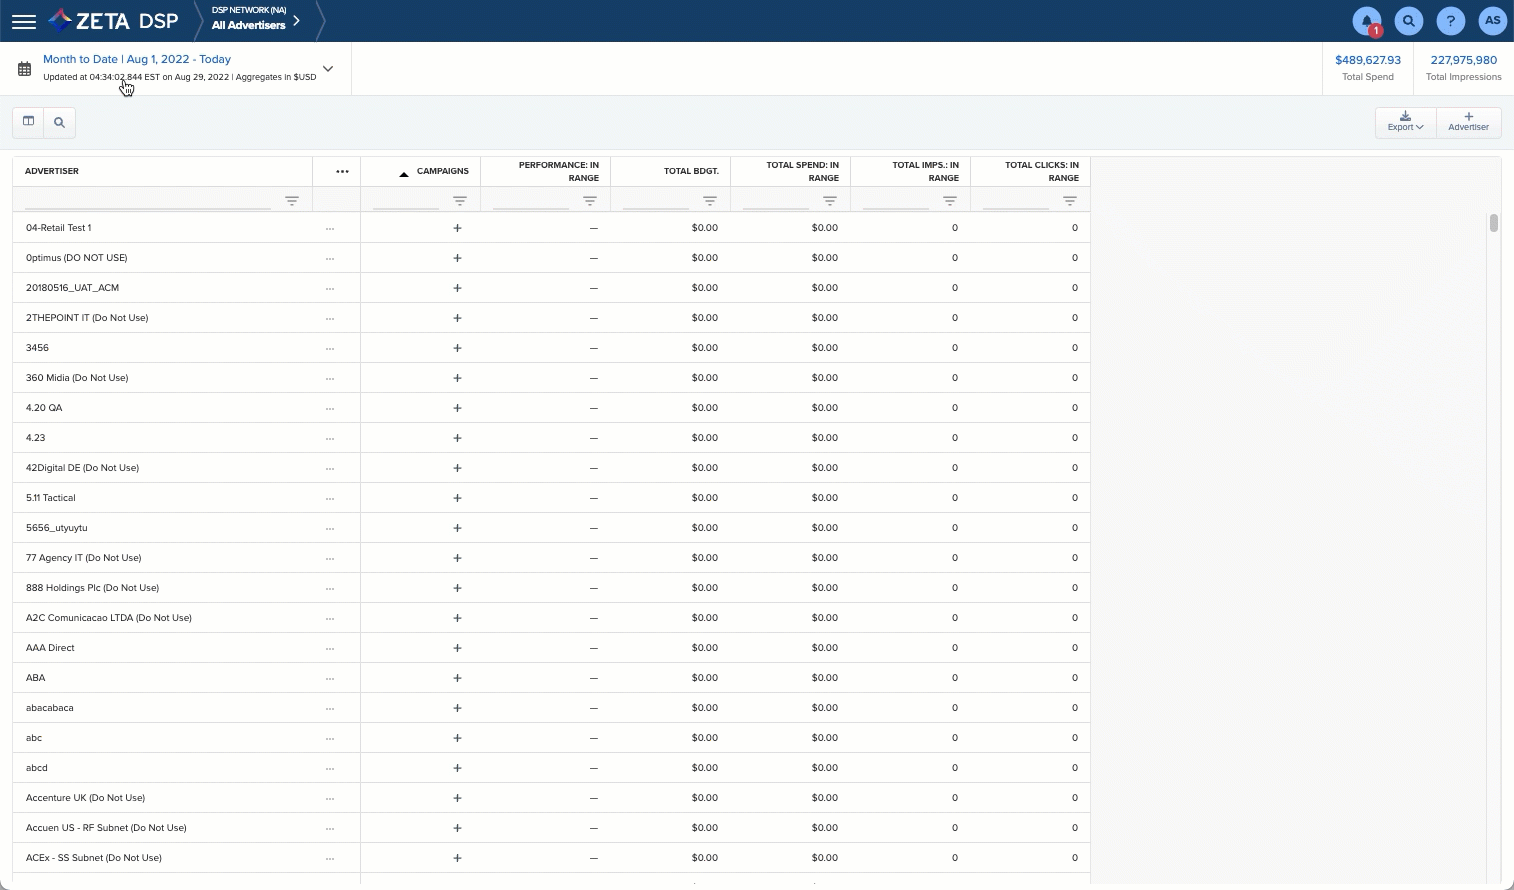Click the search icon in top header

pyautogui.click(x=1408, y=21)
